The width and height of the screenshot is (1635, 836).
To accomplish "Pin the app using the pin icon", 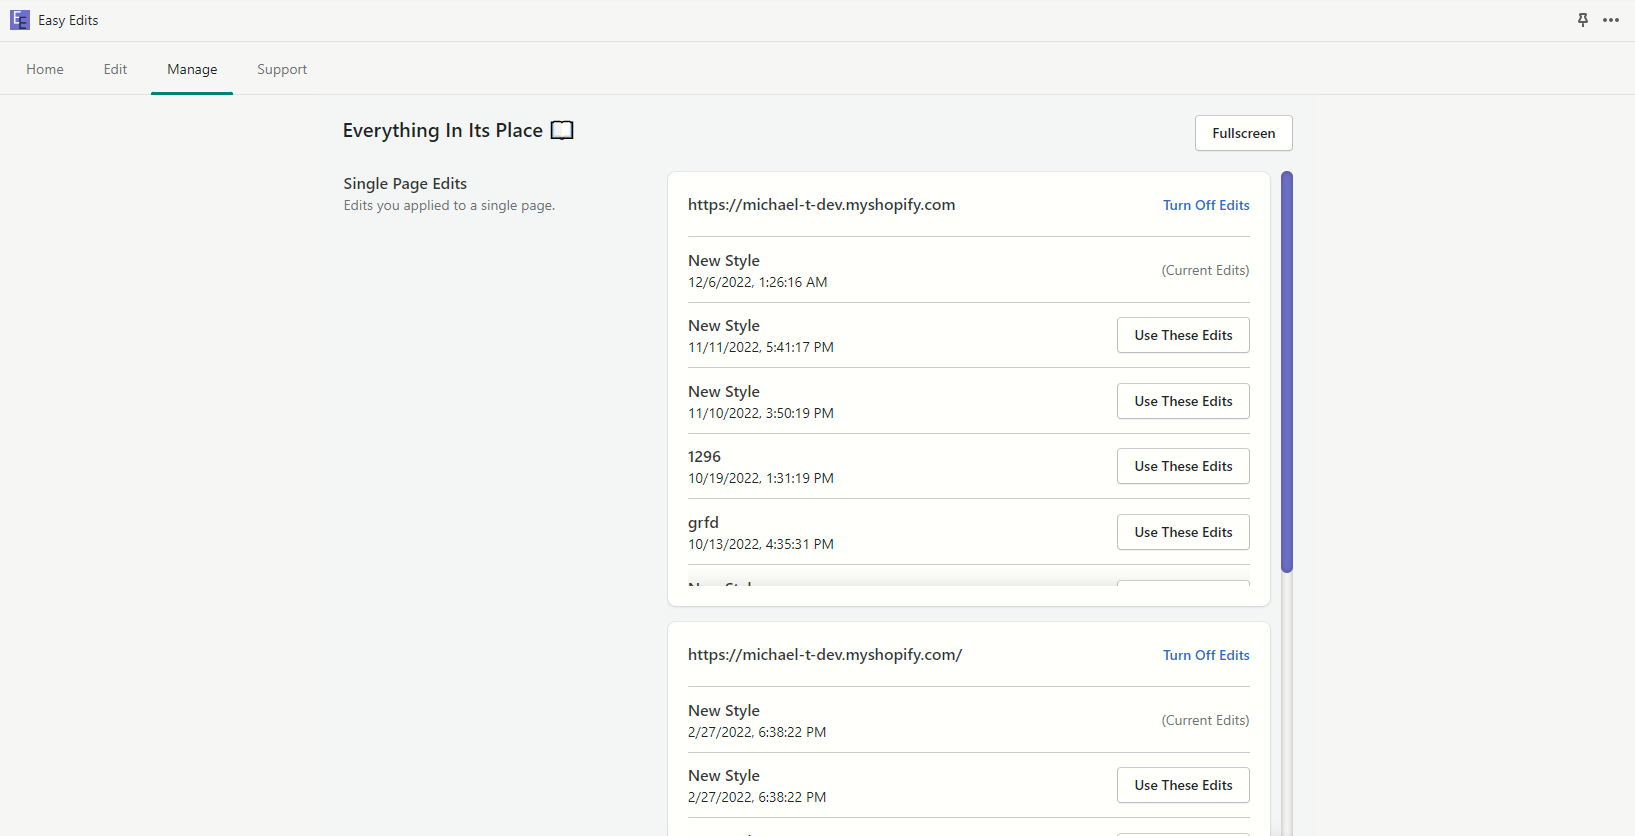I will (x=1582, y=20).
